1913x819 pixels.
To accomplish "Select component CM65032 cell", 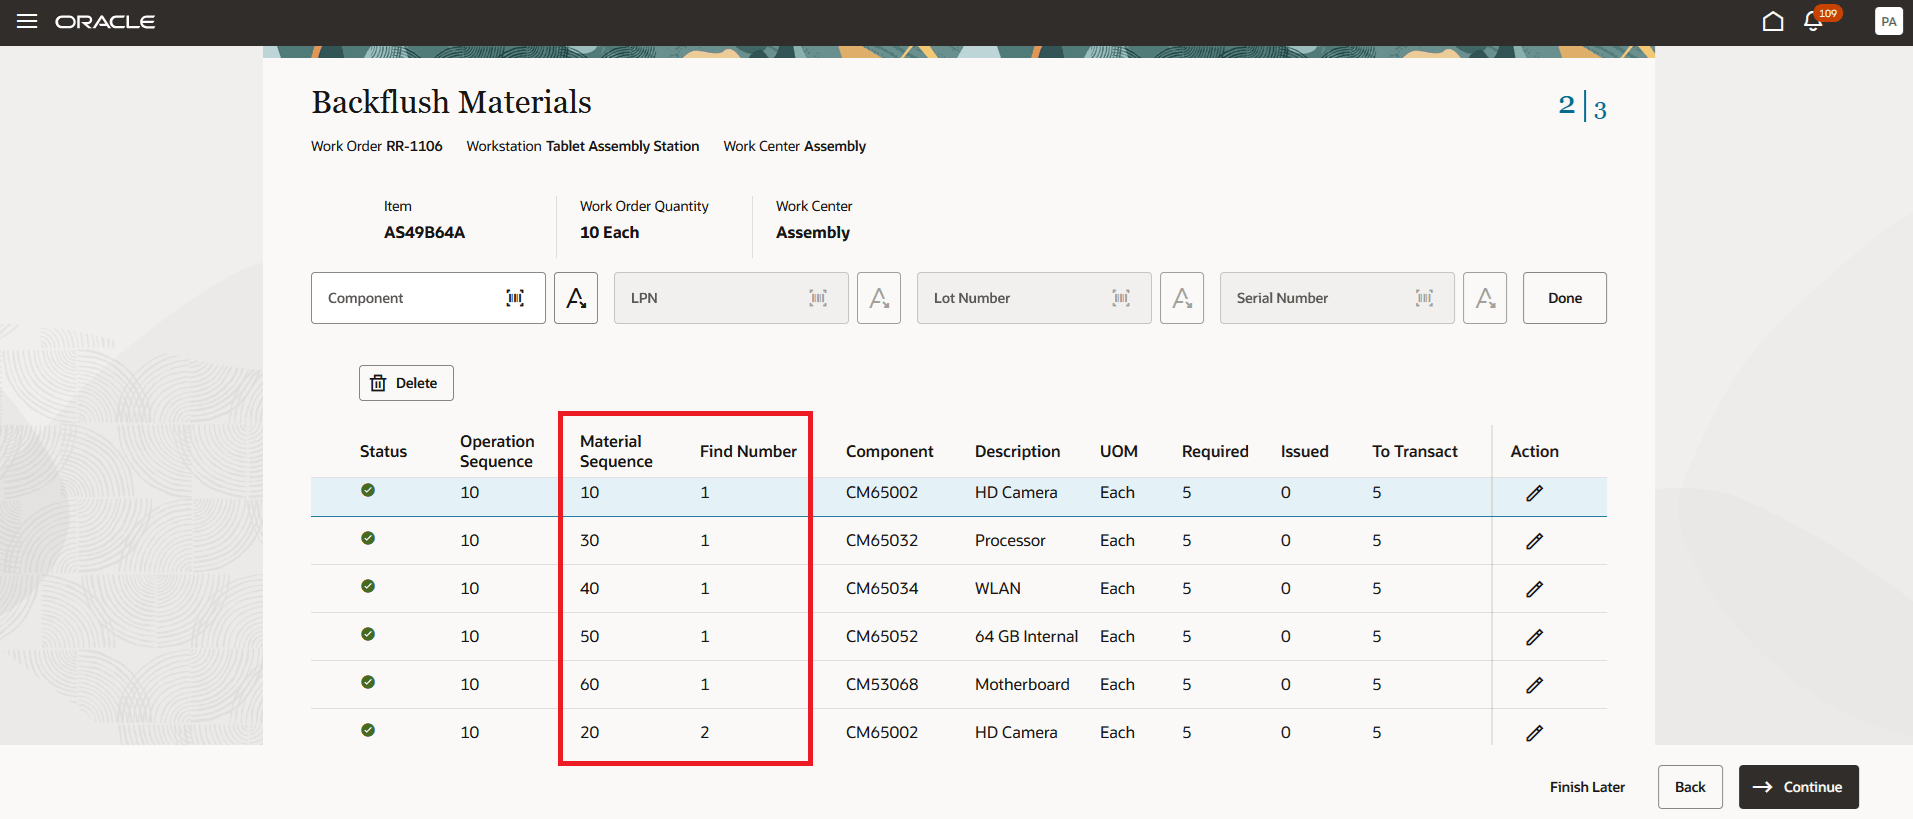I will pyautogui.click(x=882, y=540).
